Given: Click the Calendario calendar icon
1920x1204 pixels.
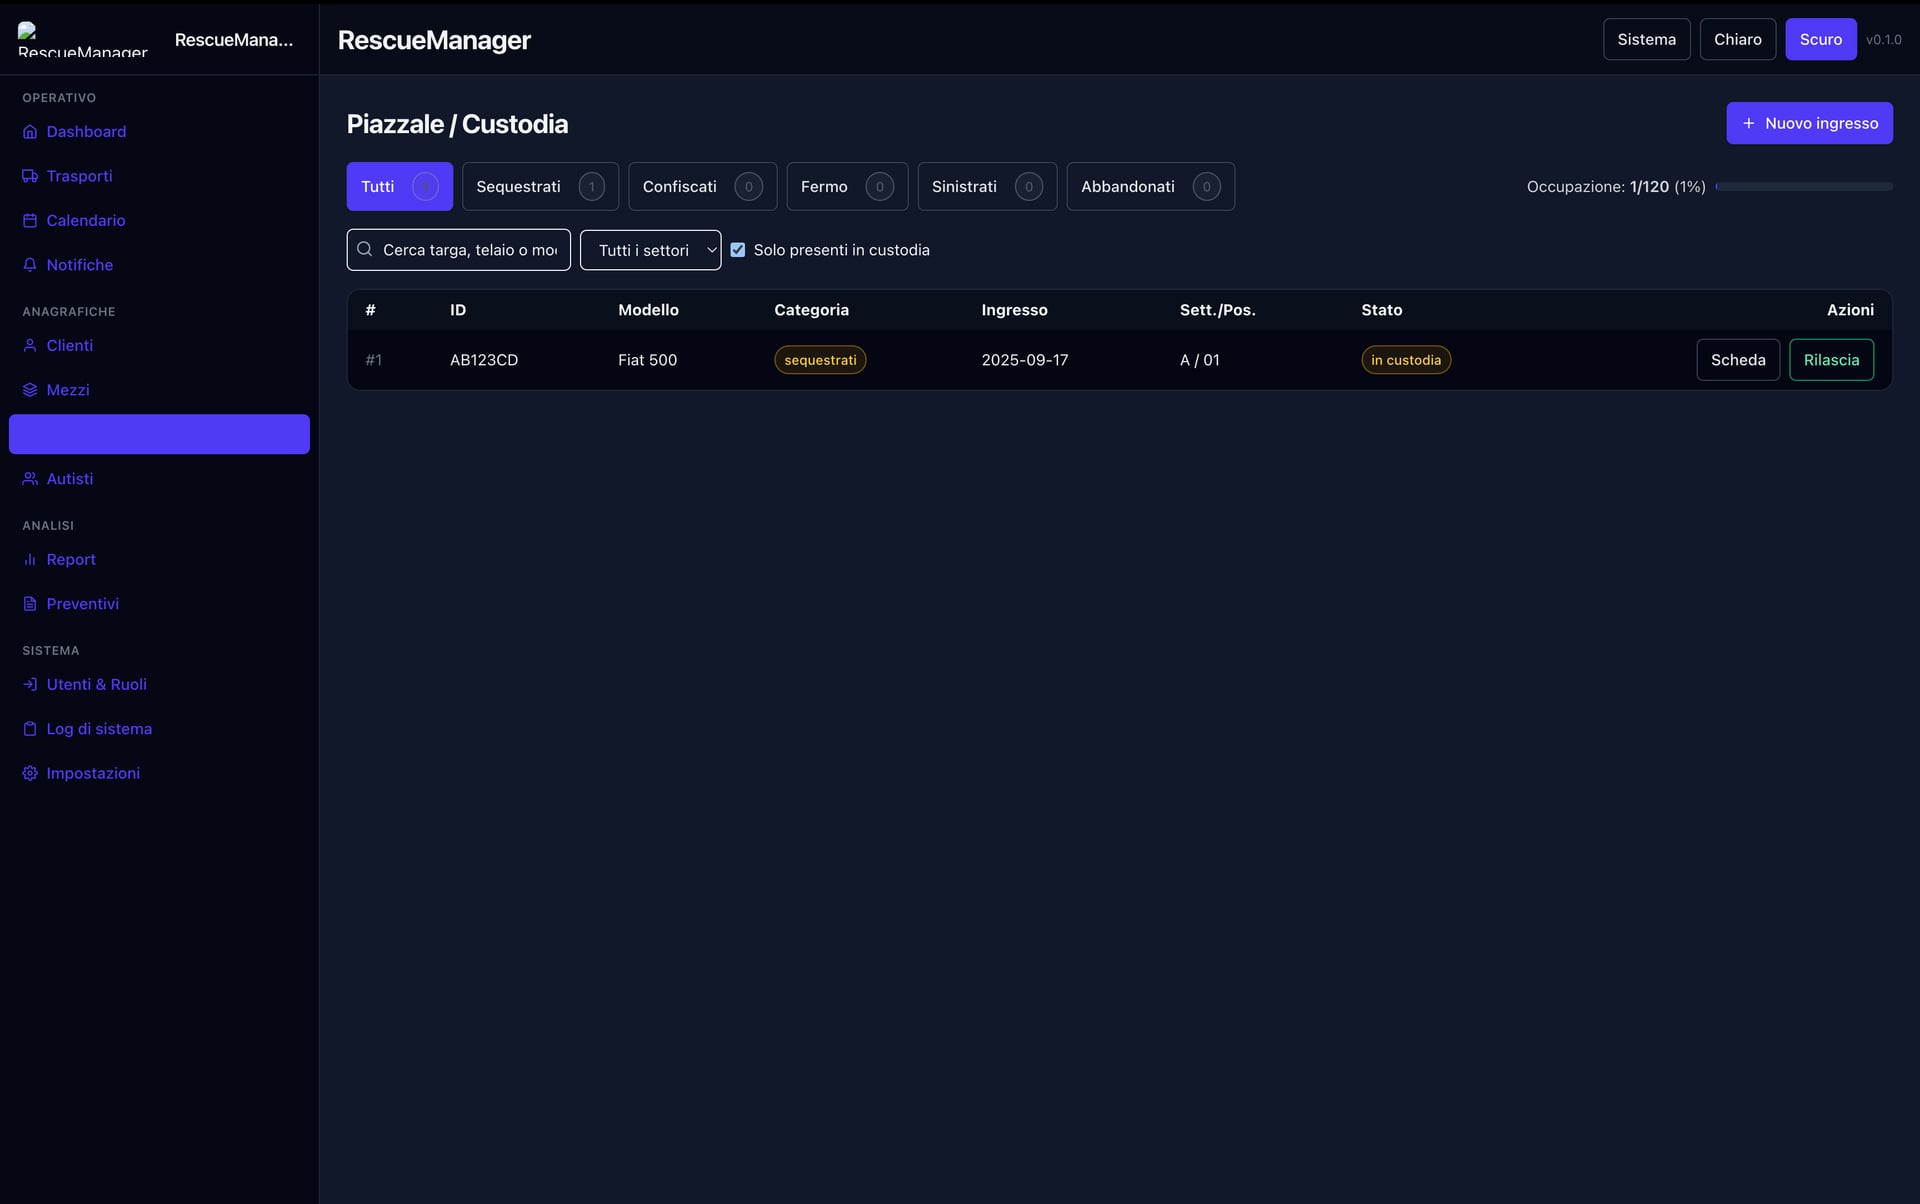Looking at the screenshot, I should click(30, 221).
